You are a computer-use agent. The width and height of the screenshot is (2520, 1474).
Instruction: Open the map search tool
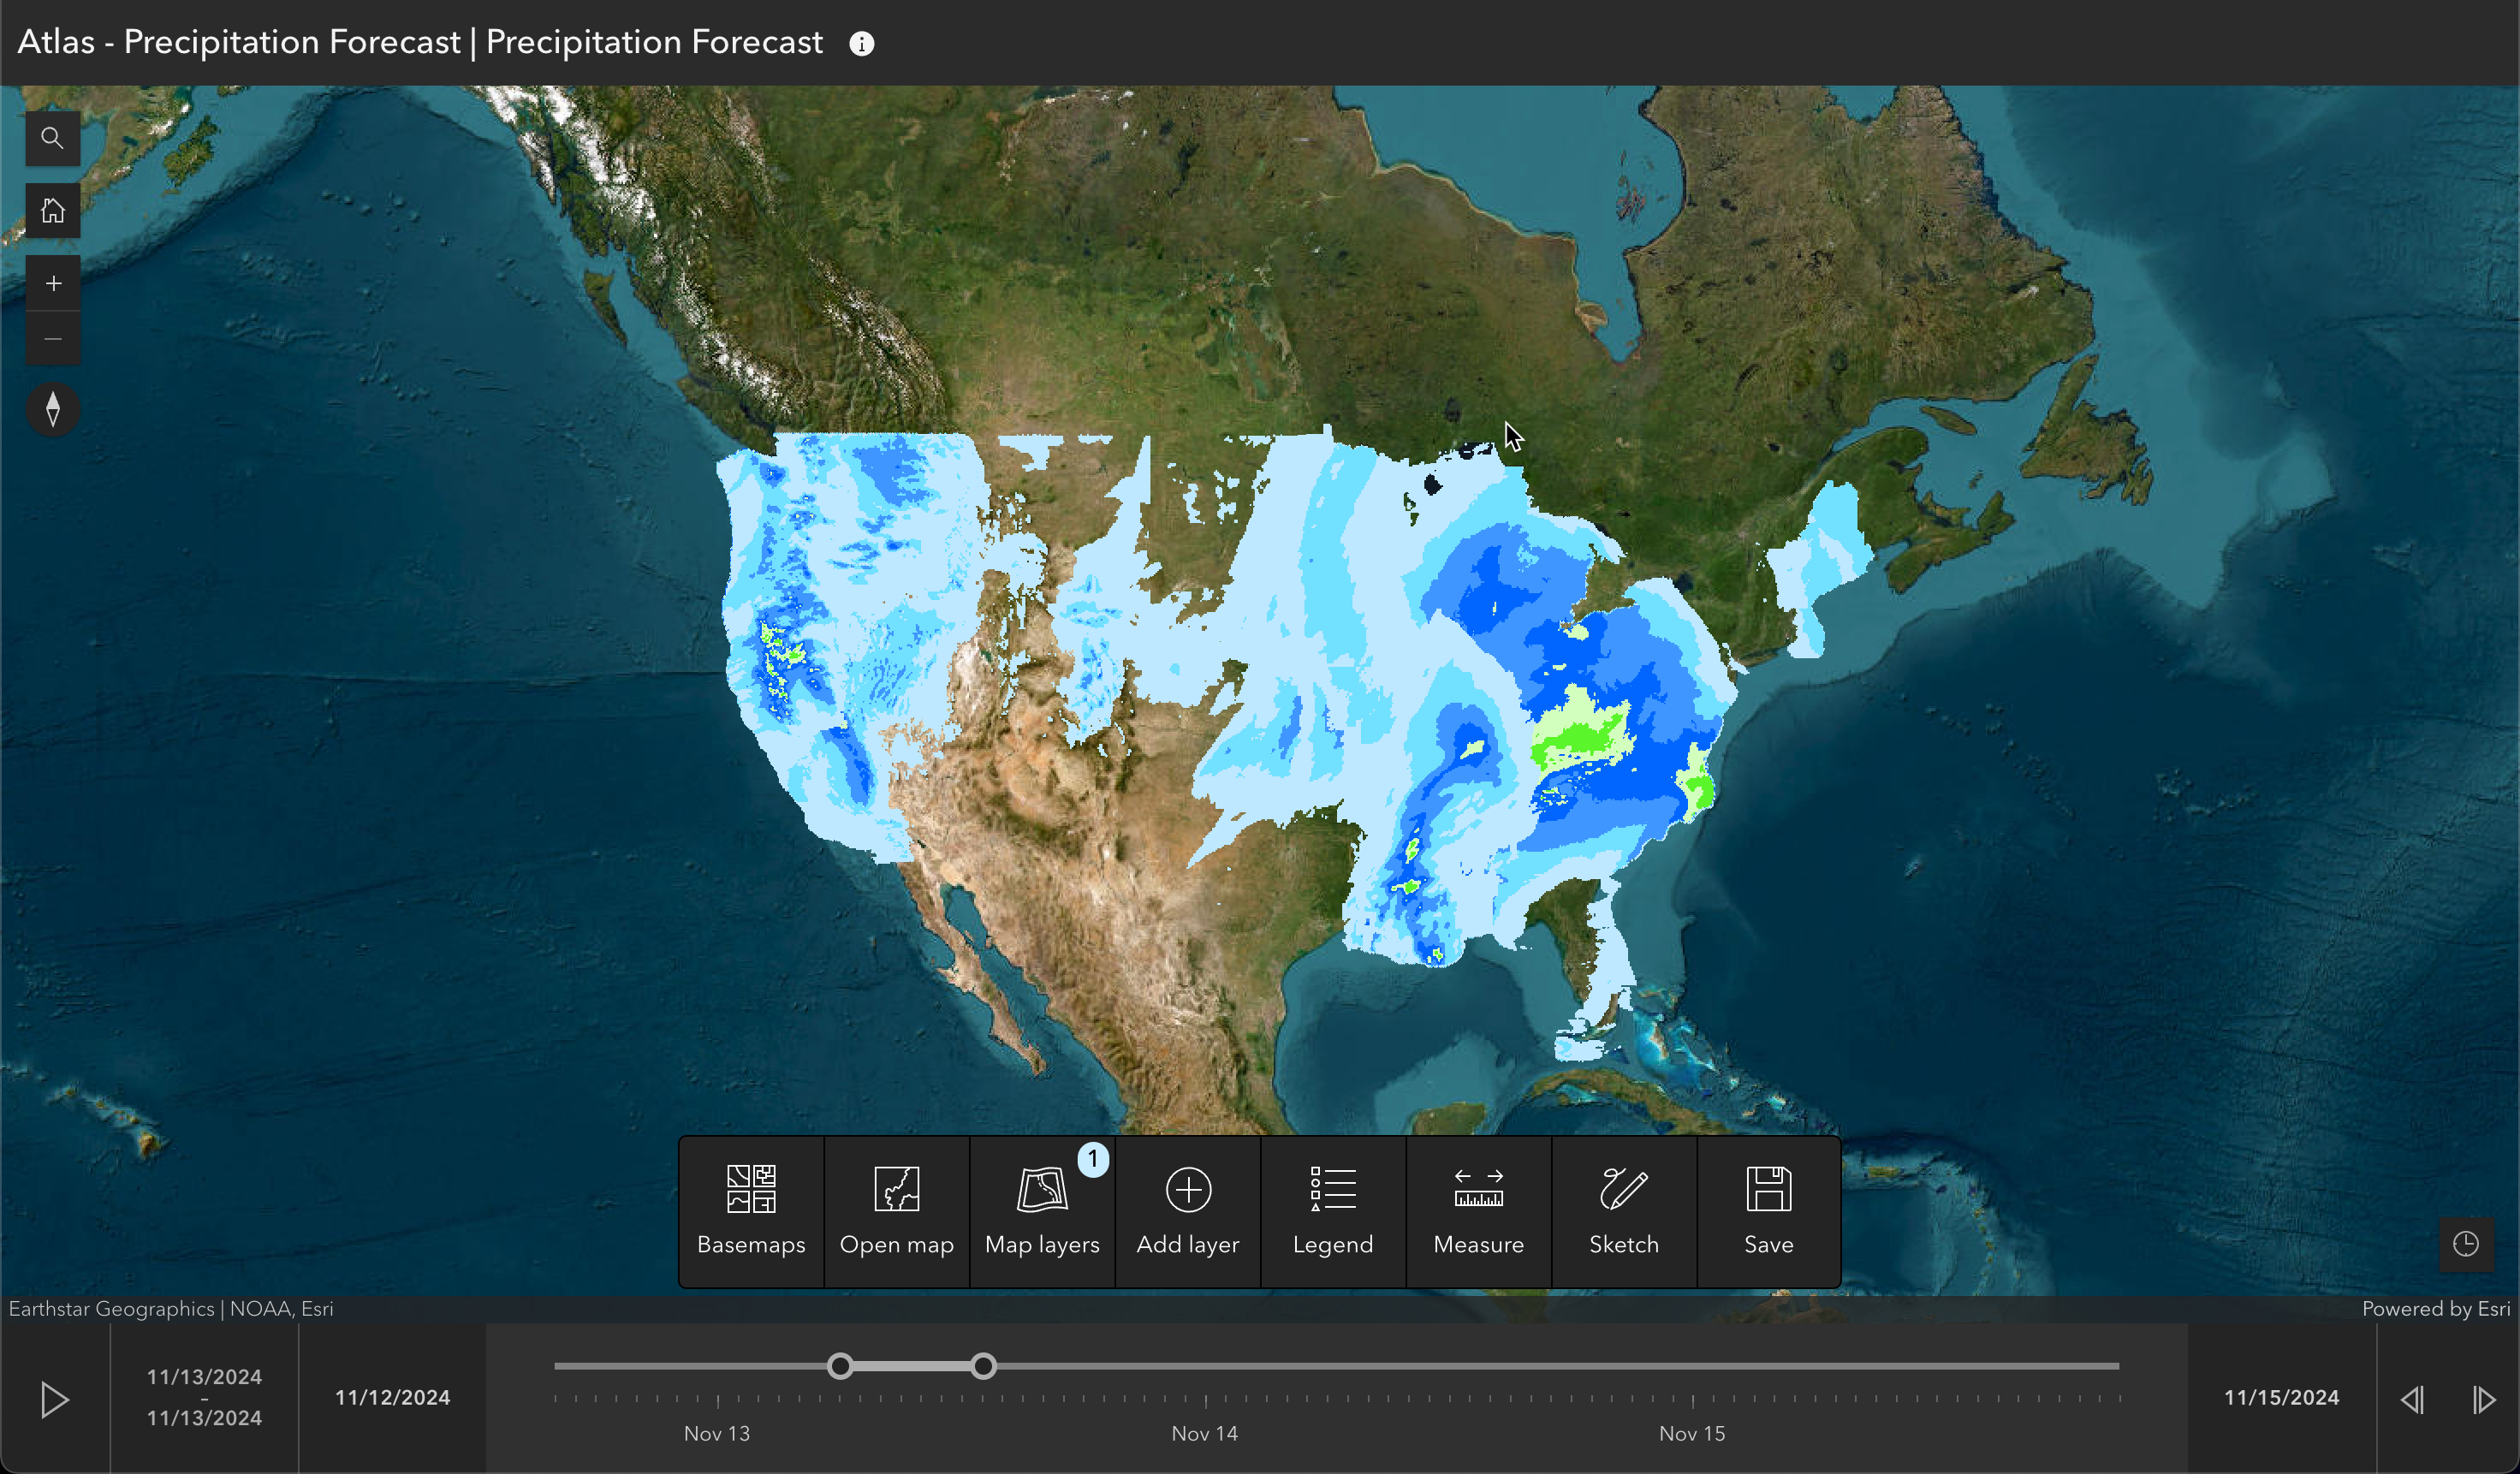(x=52, y=138)
